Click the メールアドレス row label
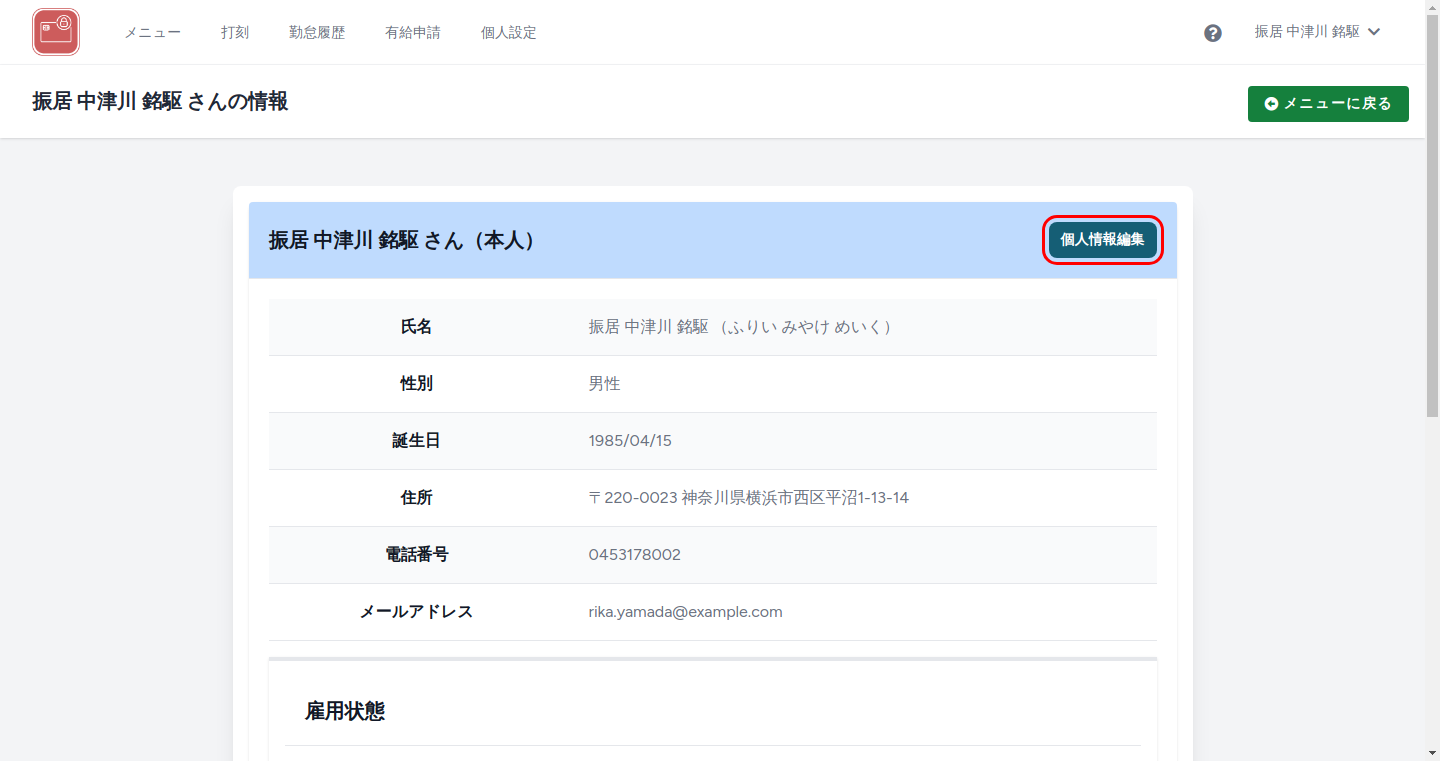The height and width of the screenshot is (761, 1440). pos(417,612)
